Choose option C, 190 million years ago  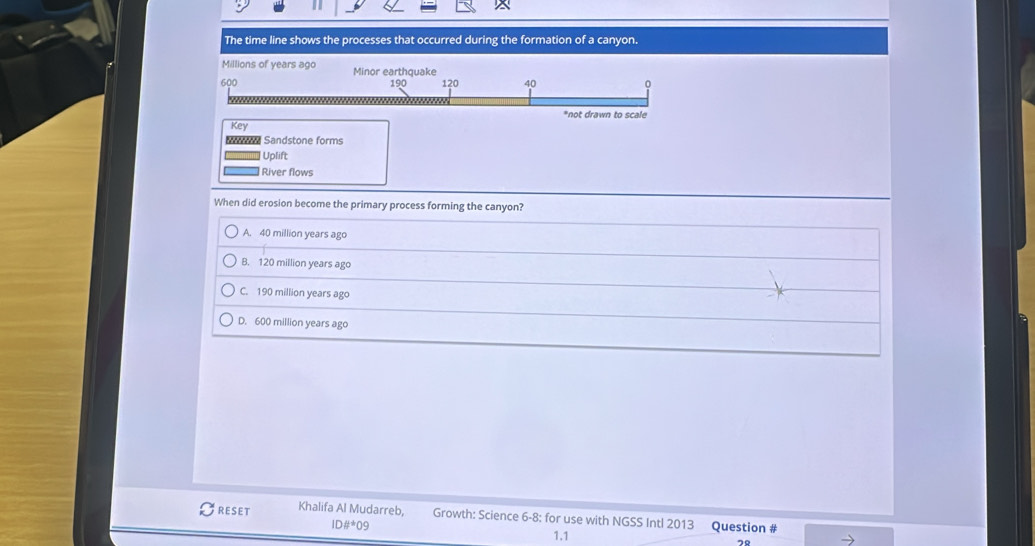tap(229, 293)
